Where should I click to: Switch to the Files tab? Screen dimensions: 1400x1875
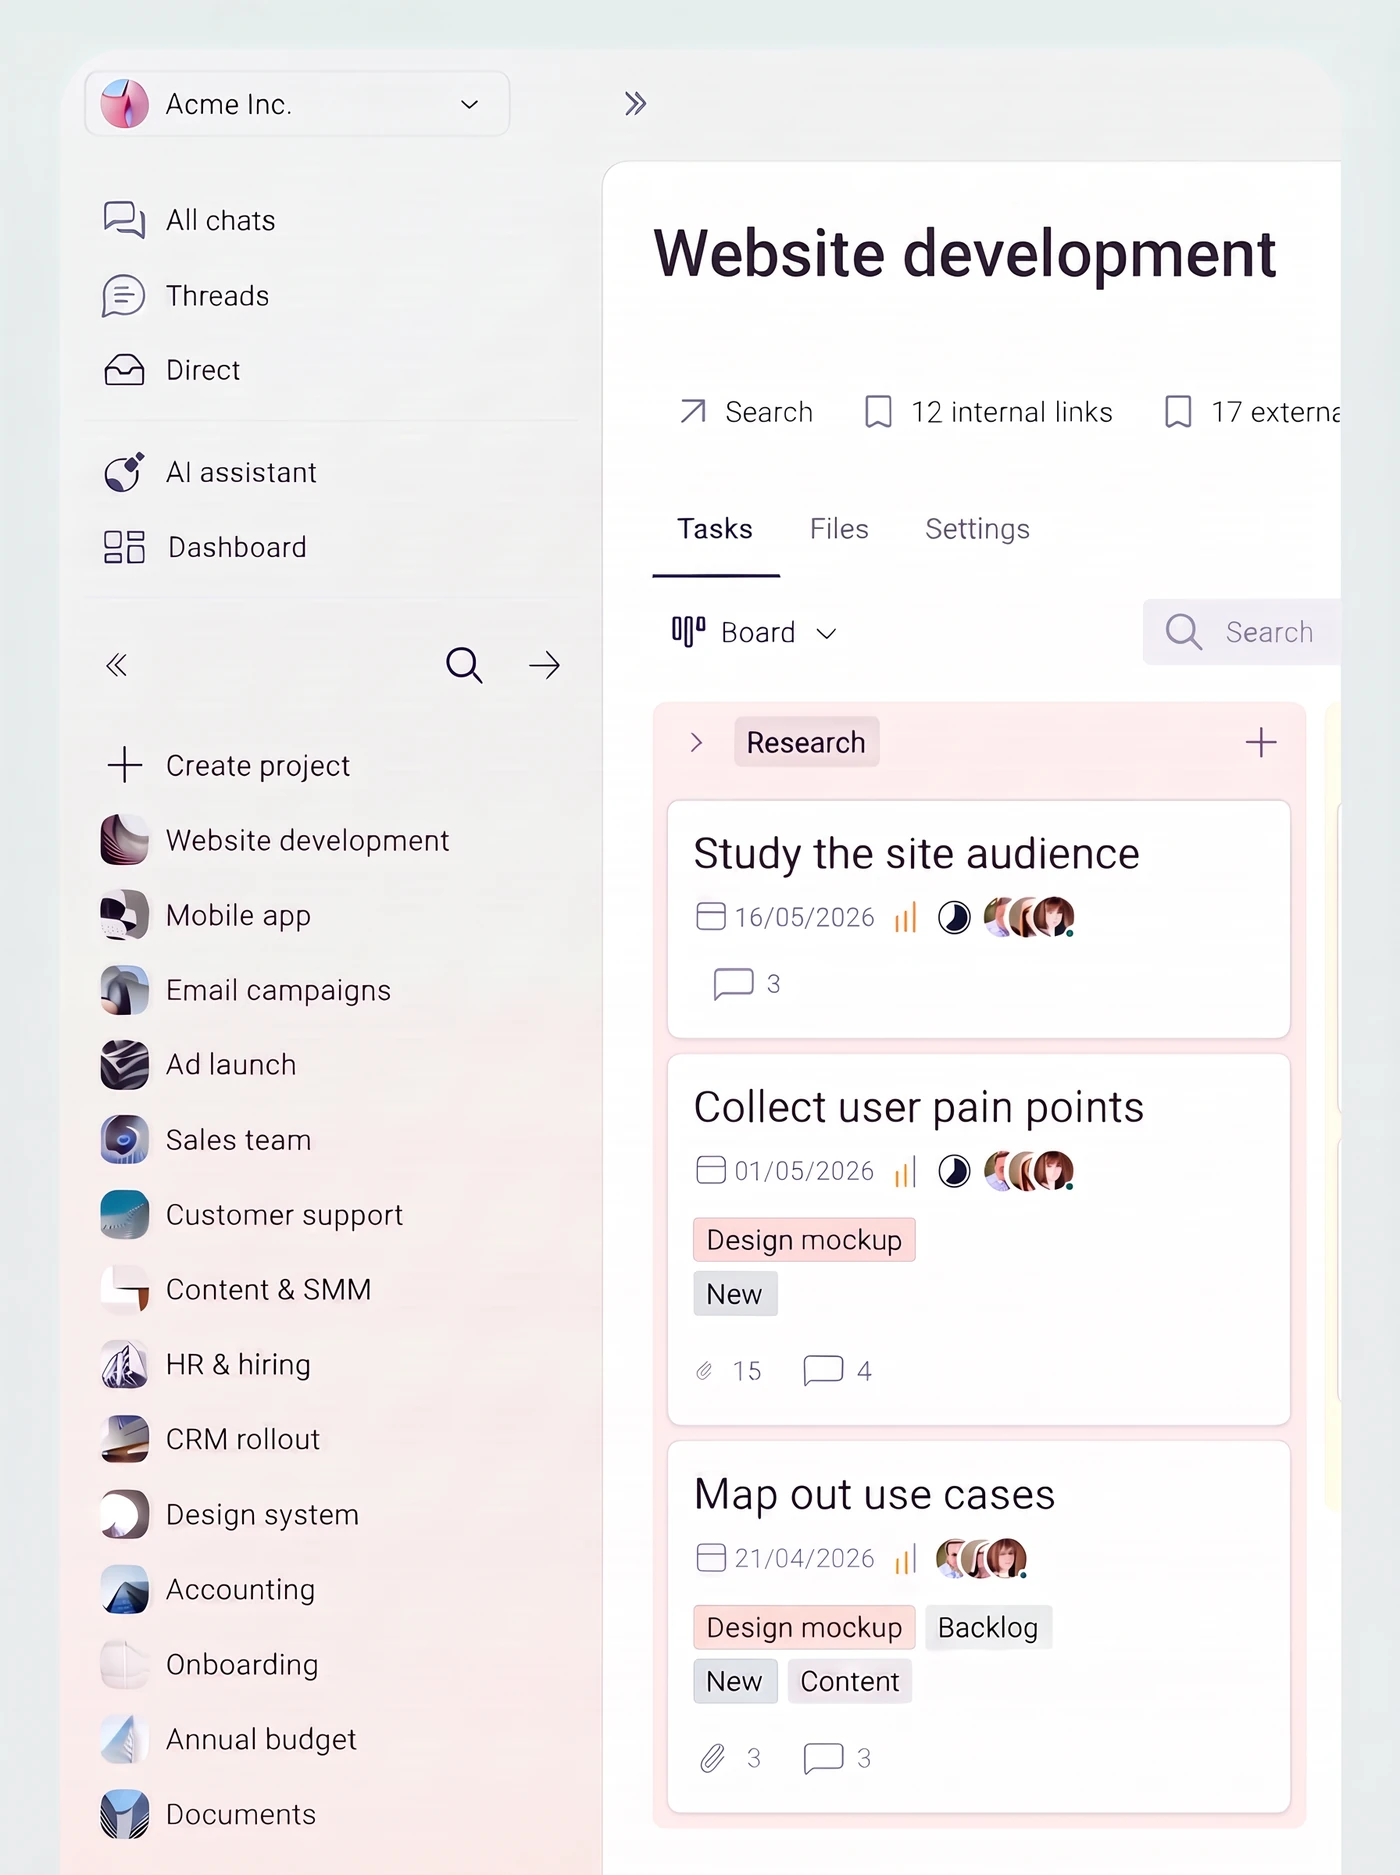click(x=839, y=529)
